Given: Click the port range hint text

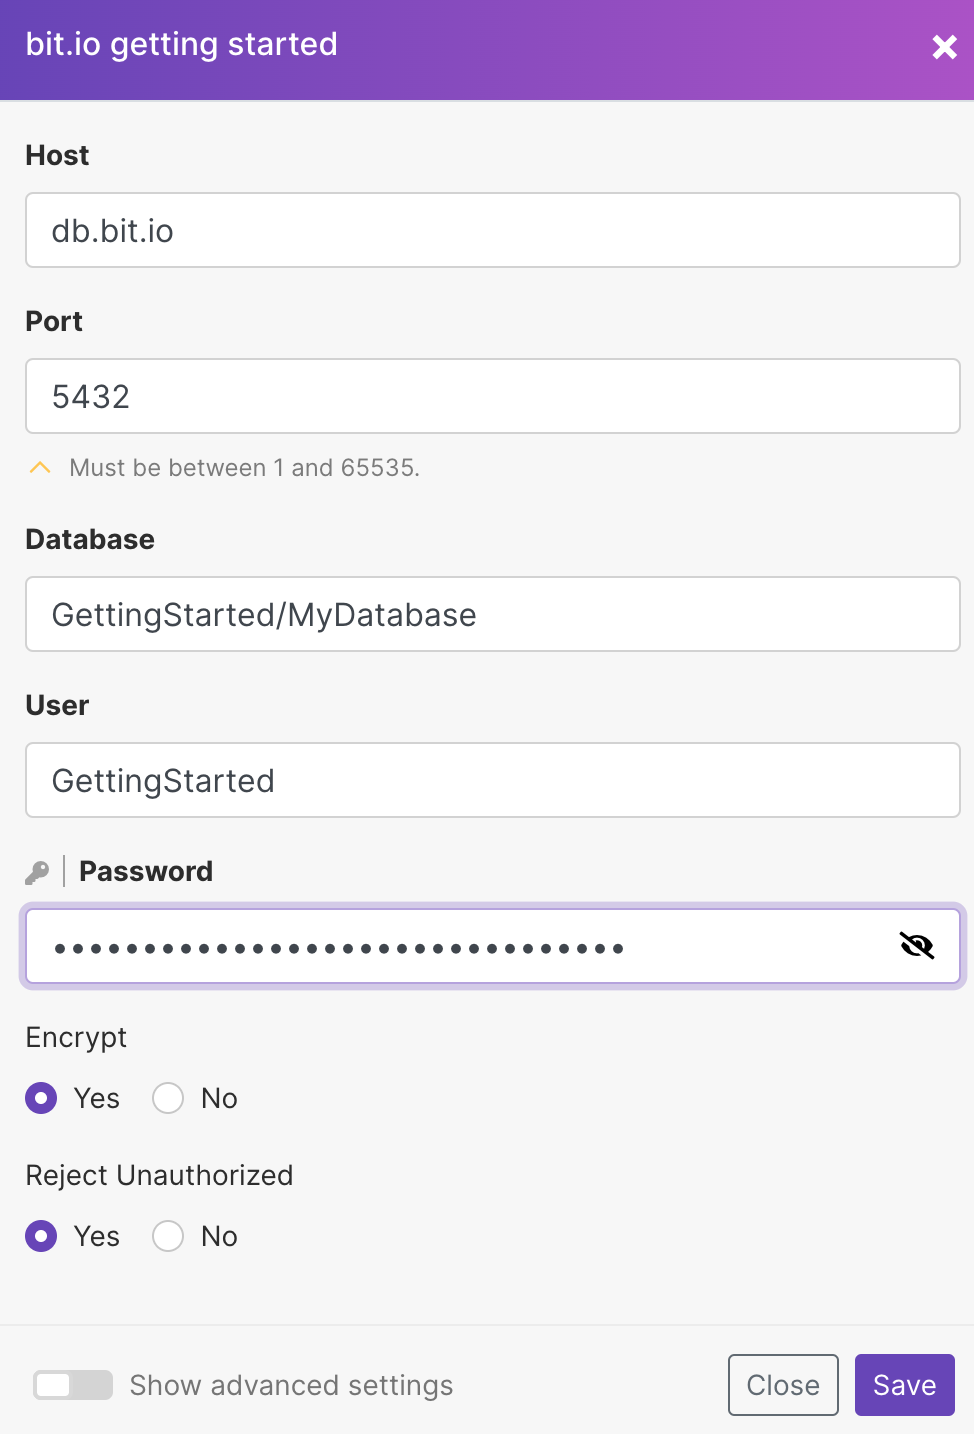Looking at the screenshot, I should 244,468.
